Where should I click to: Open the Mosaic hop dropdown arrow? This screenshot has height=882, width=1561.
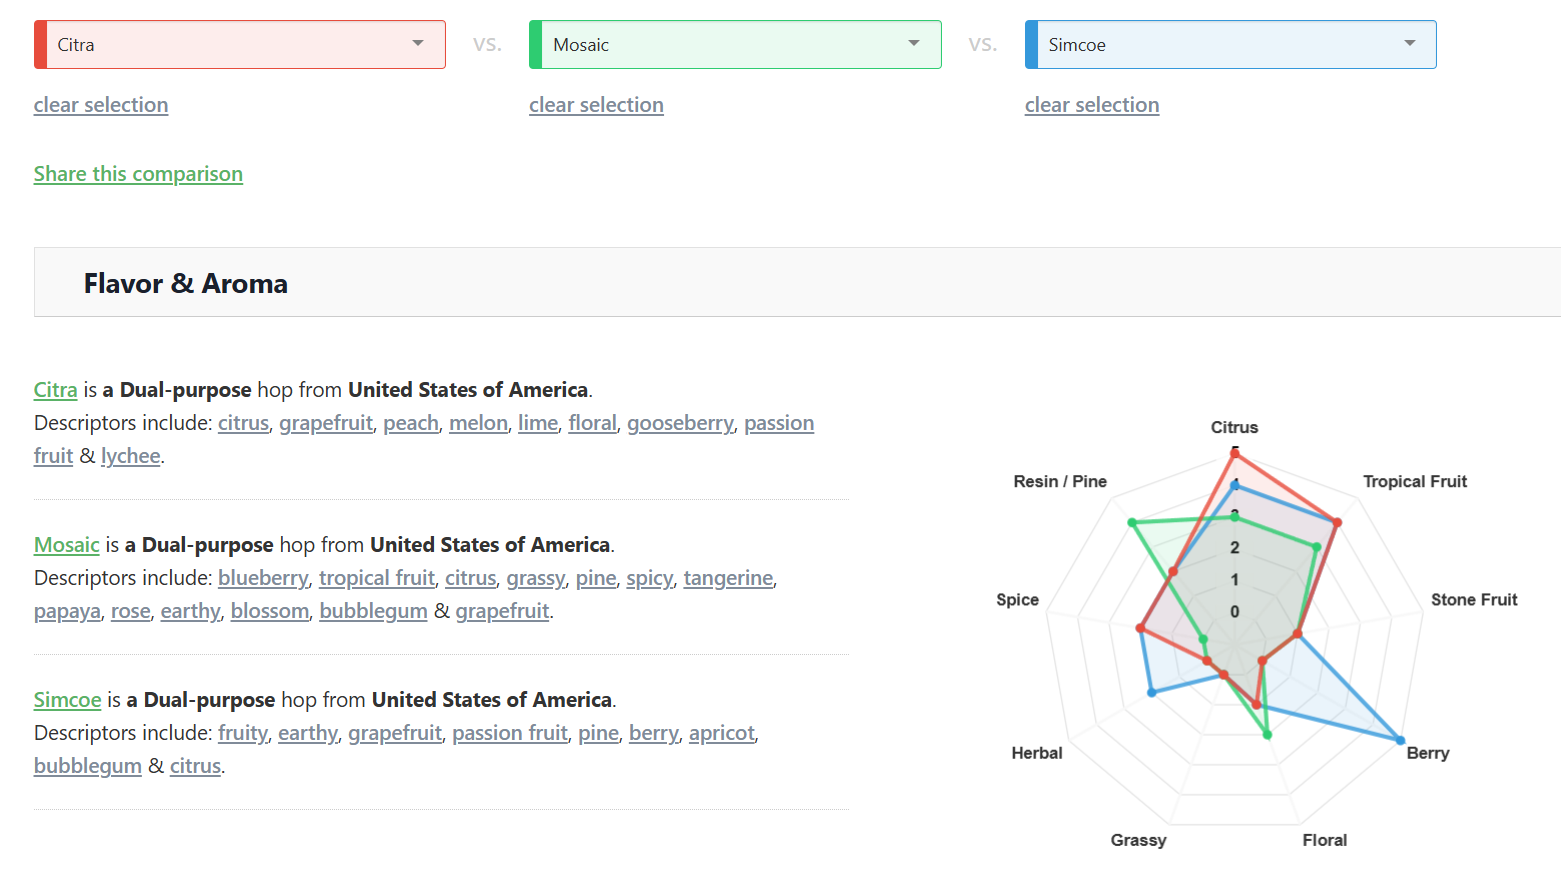pyautogui.click(x=914, y=44)
